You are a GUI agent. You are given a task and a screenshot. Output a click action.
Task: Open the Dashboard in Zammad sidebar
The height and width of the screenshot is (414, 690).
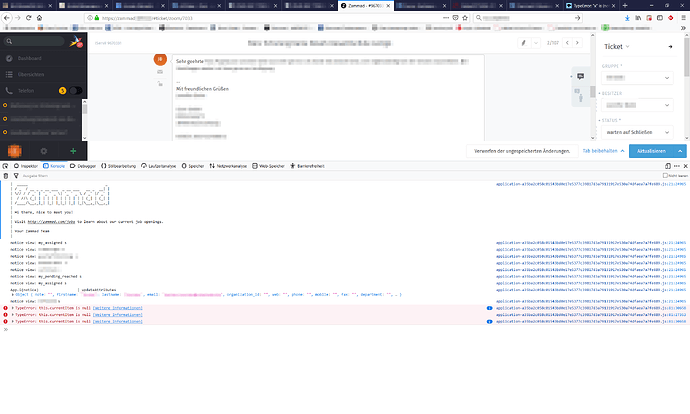tap(43, 58)
